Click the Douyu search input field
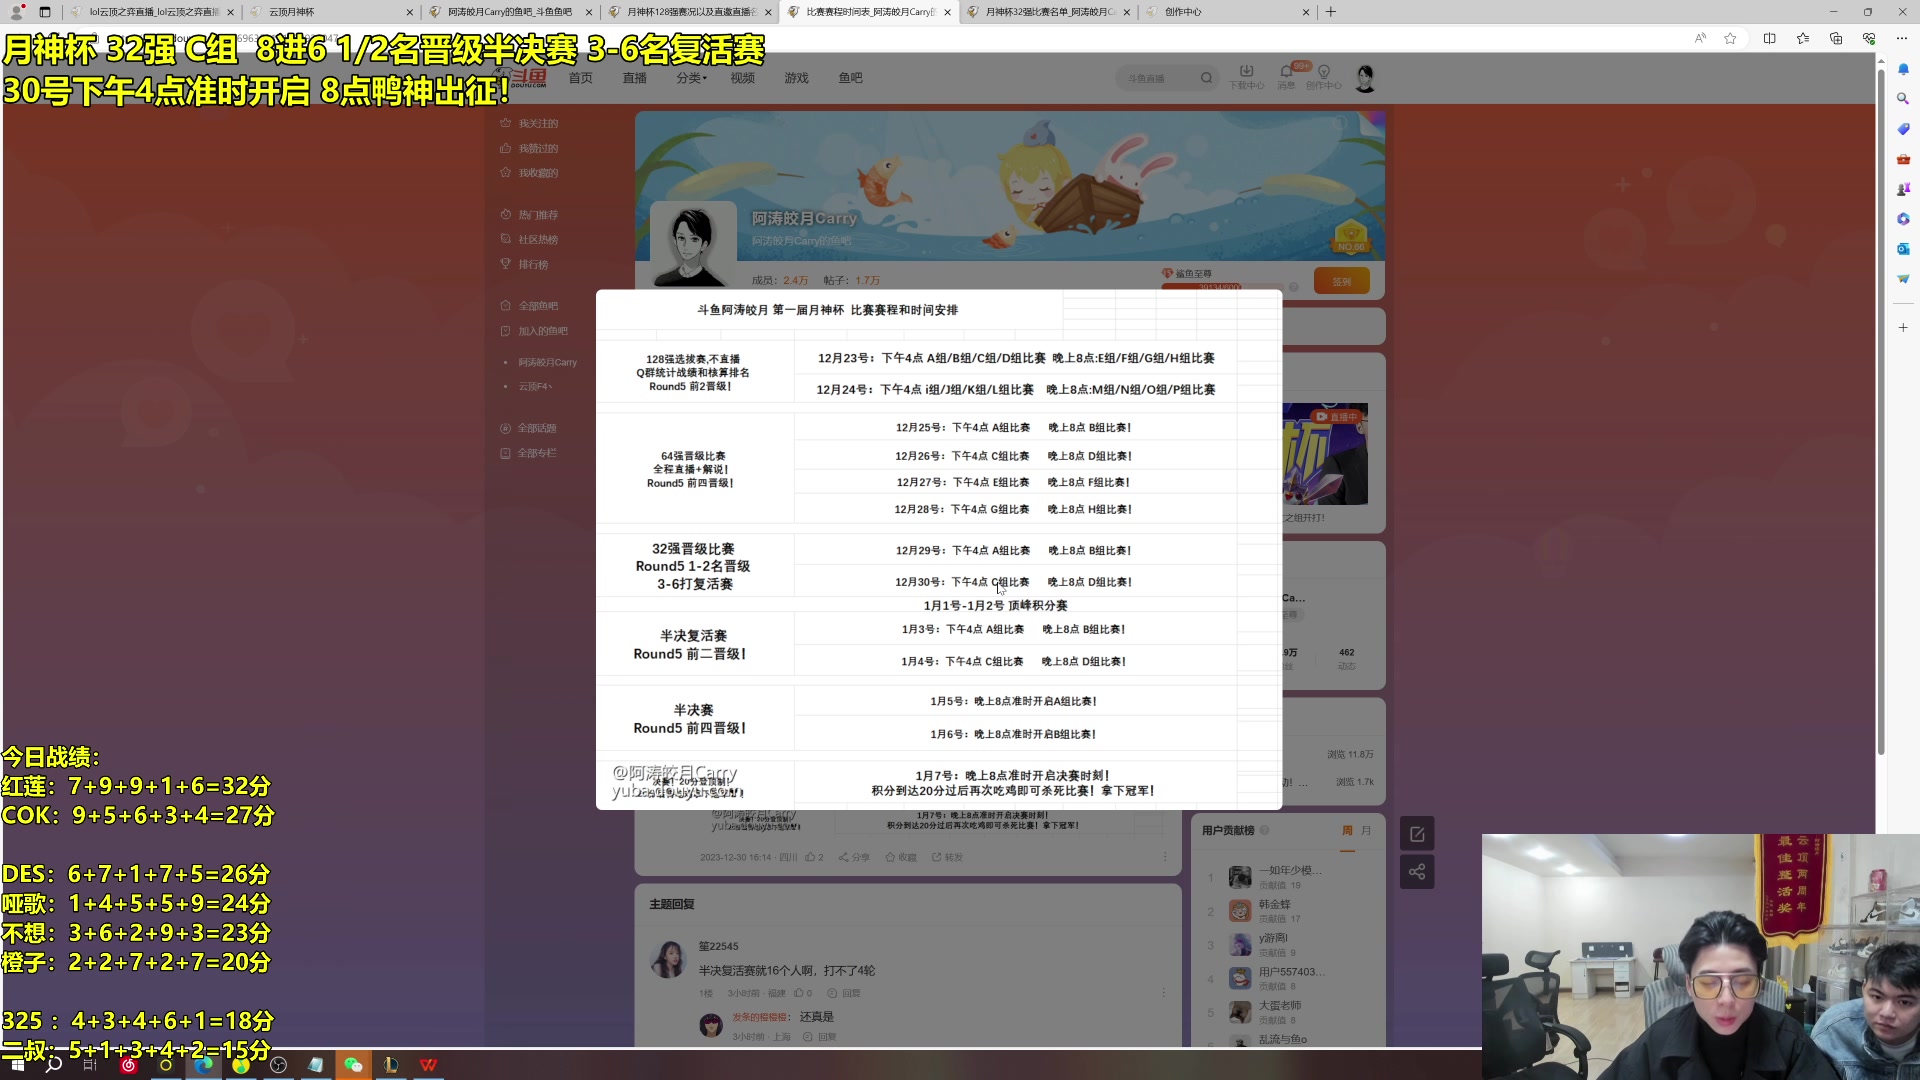Screen dimensions: 1920x1080 pyautogui.click(x=1158, y=78)
